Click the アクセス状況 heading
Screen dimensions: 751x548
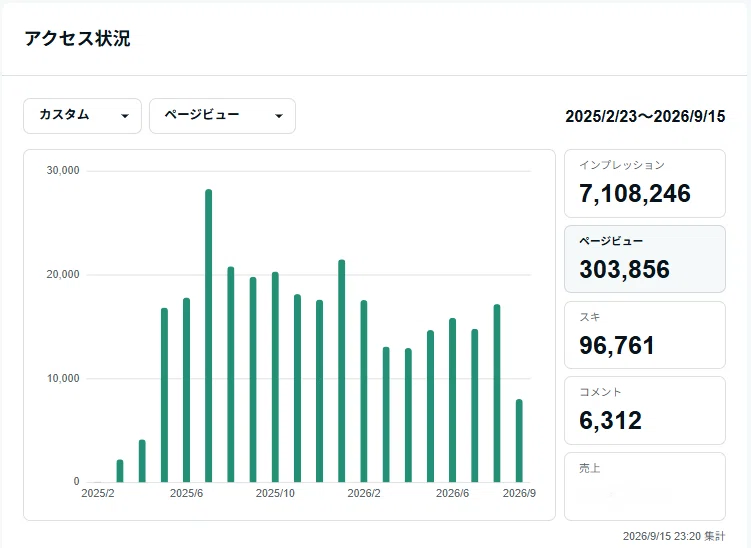77,38
